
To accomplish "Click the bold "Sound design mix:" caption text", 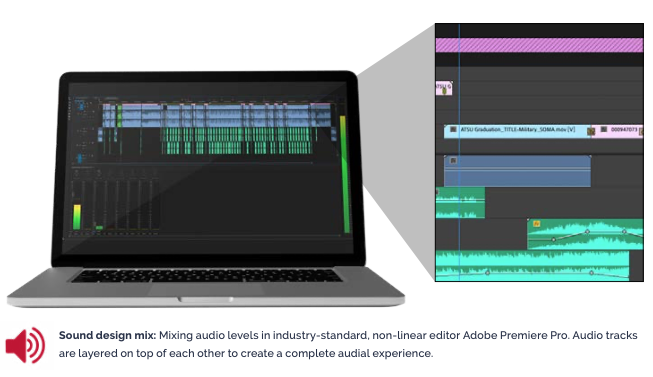I will tap(107, 335).
